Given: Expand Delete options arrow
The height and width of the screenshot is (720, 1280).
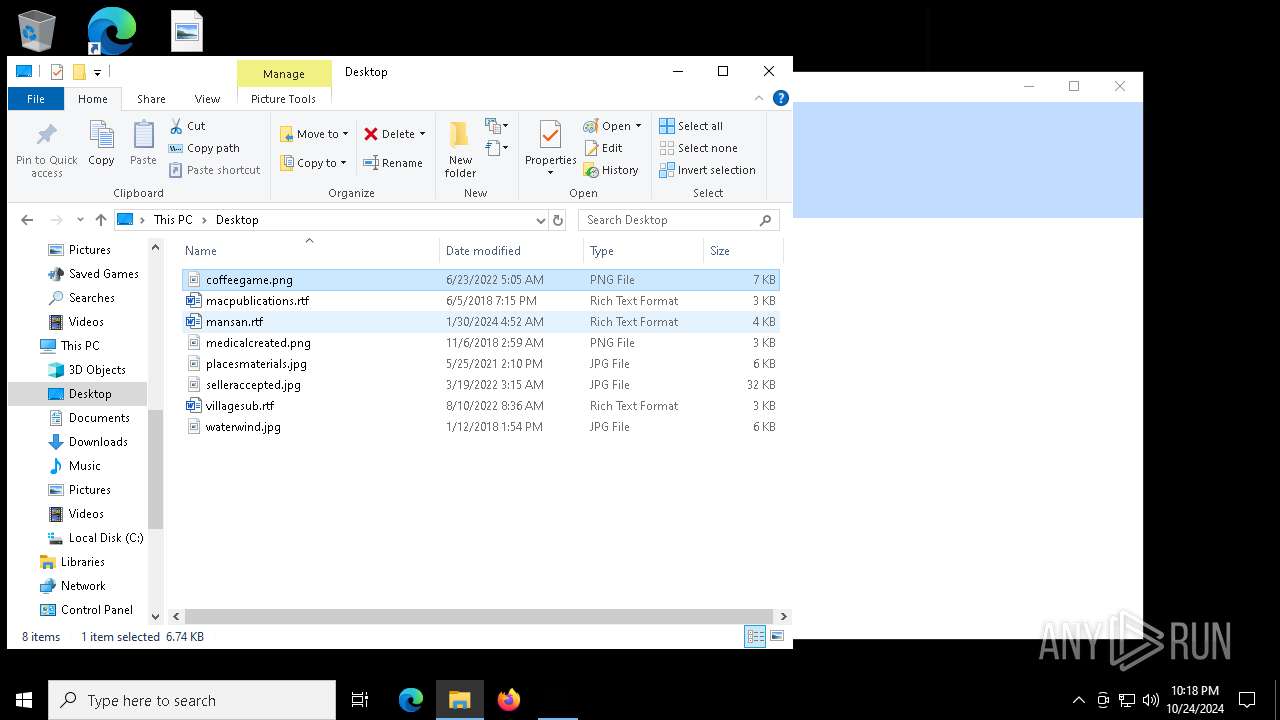Looking at the screenshot, I should point(422,134).
